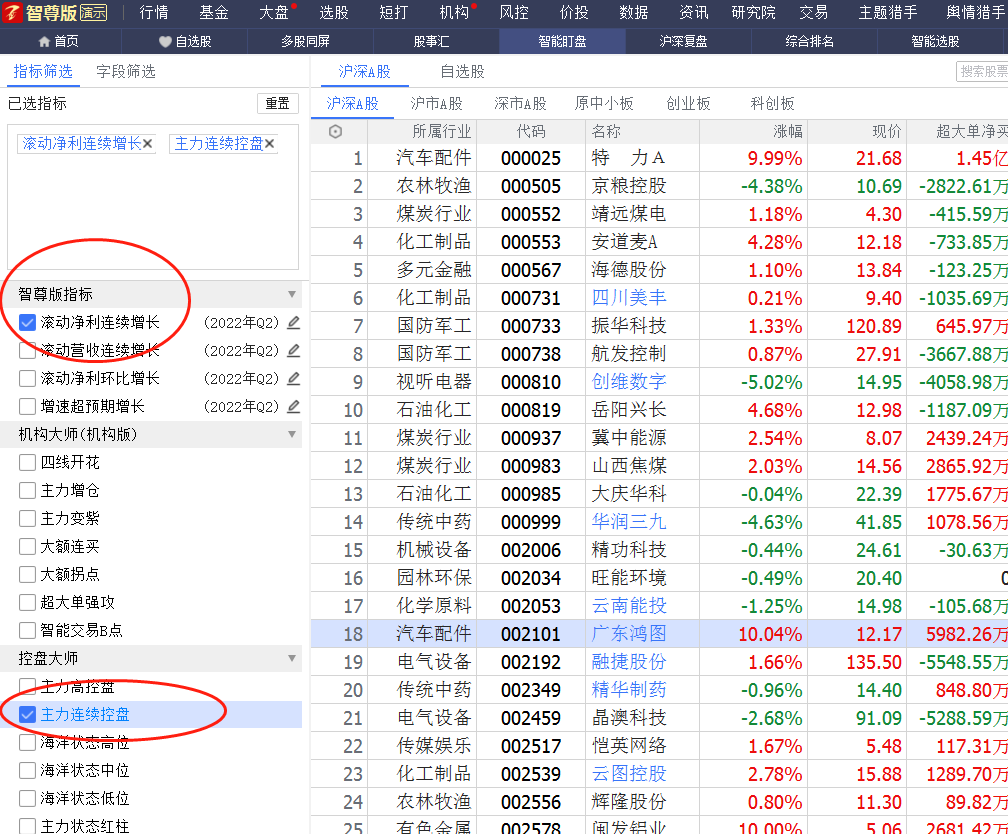Screen dimensions: 1008x834
Task: Open the 行情 menu
Action: [154, 12]
